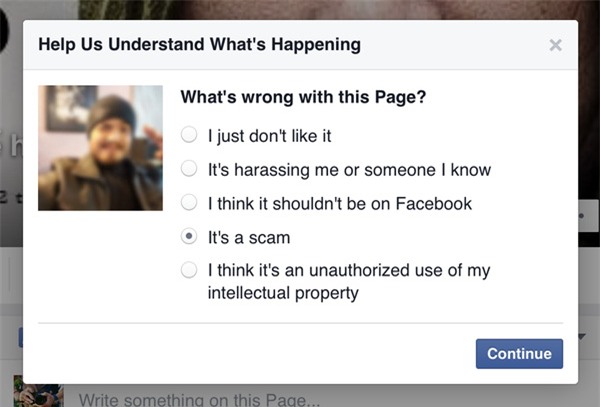Click the blurred profile photo in dialog
600x407 pixels.
(x=100, y=148)
